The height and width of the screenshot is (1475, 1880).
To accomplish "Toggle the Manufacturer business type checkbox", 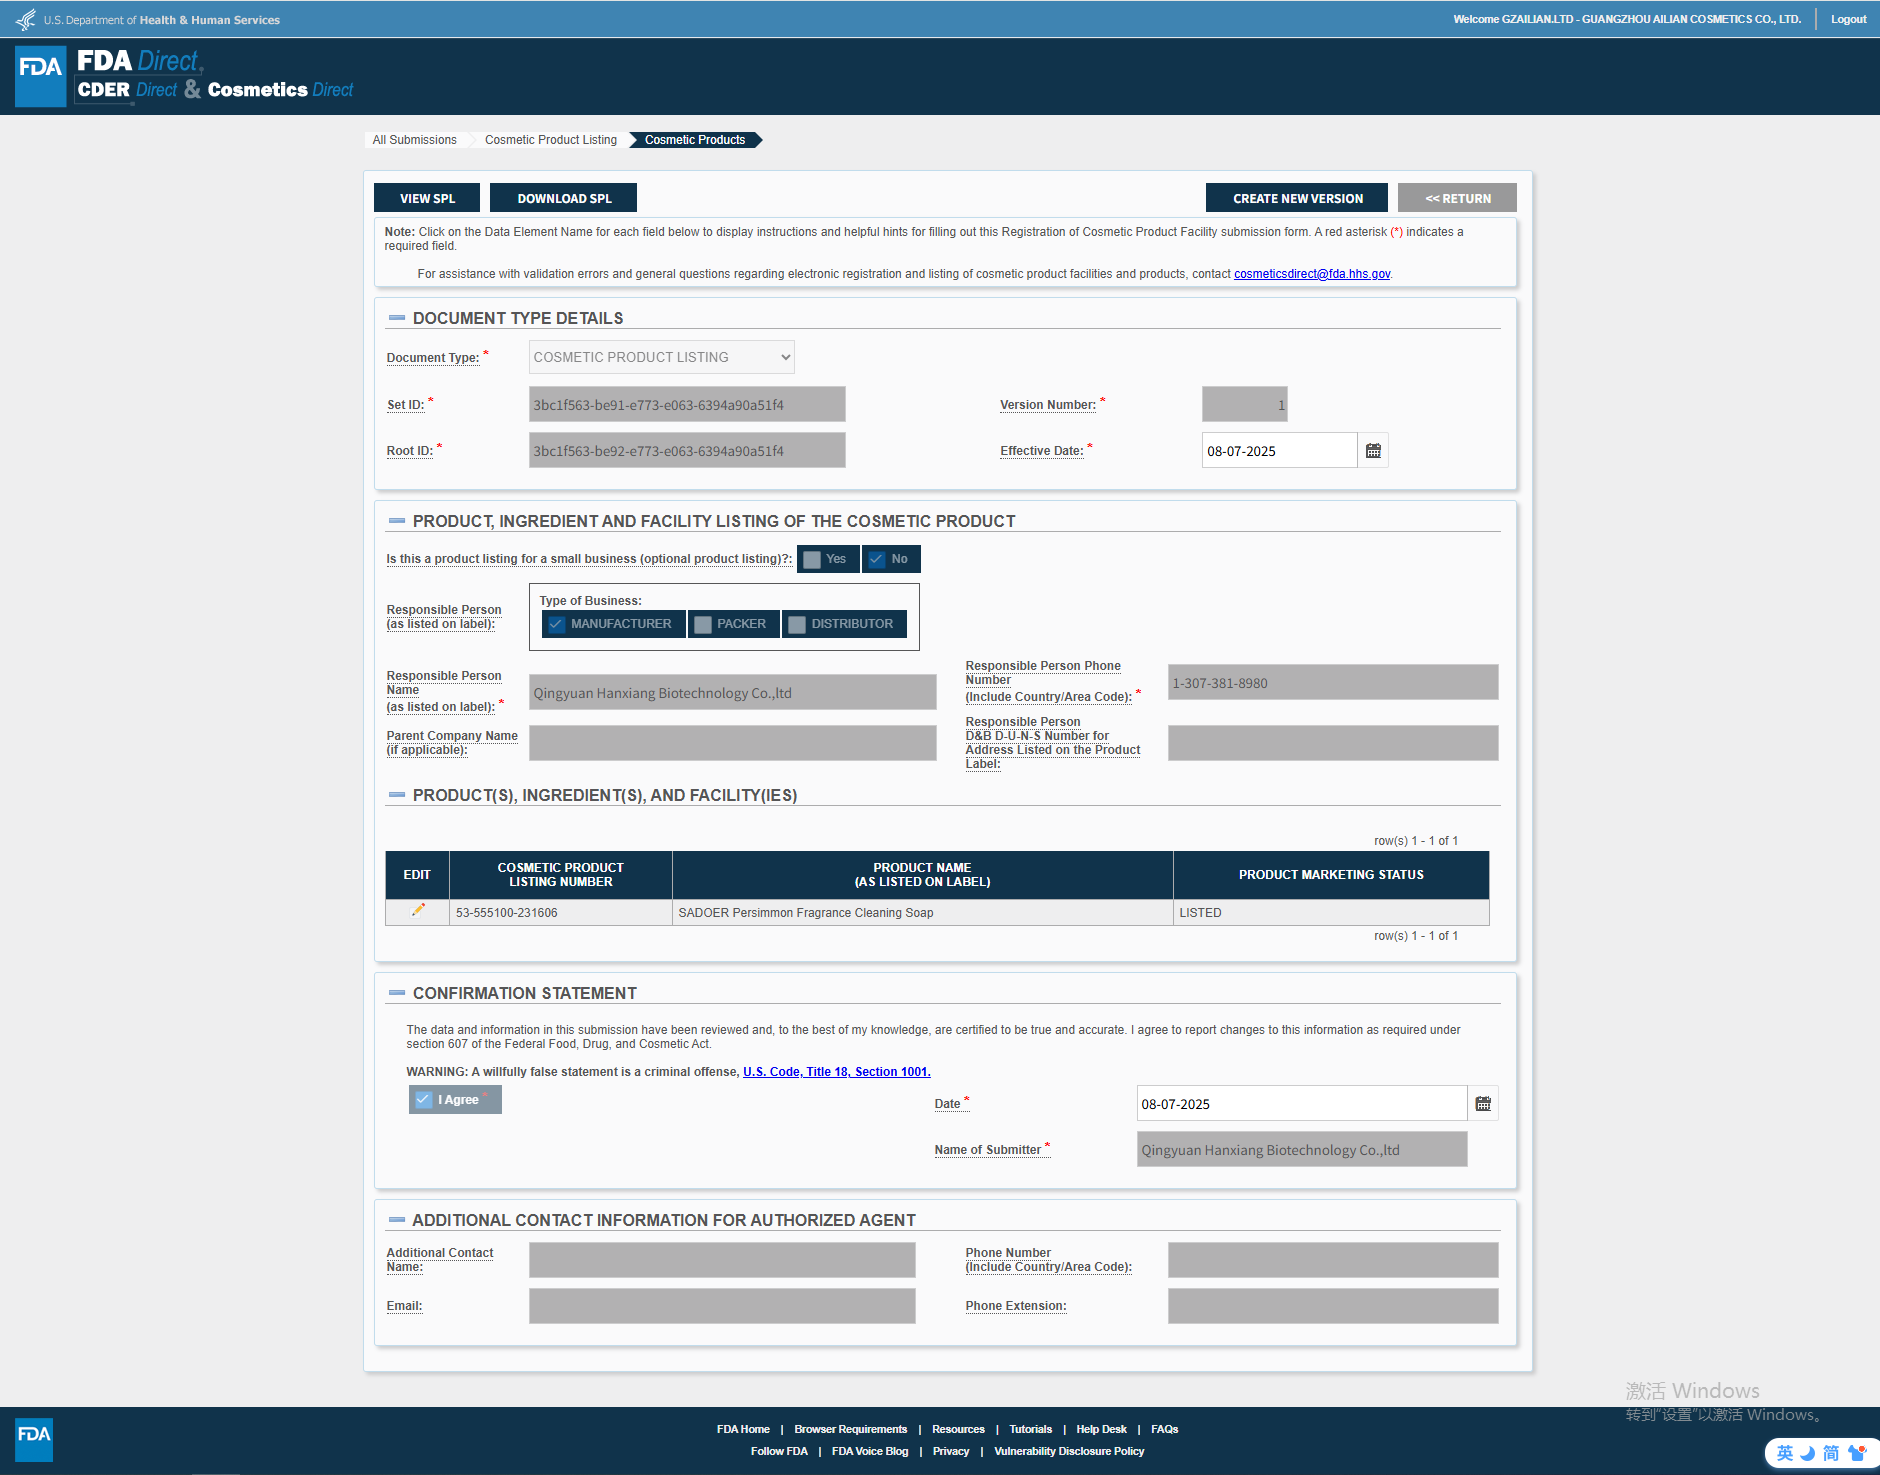I will click(557, 624).
